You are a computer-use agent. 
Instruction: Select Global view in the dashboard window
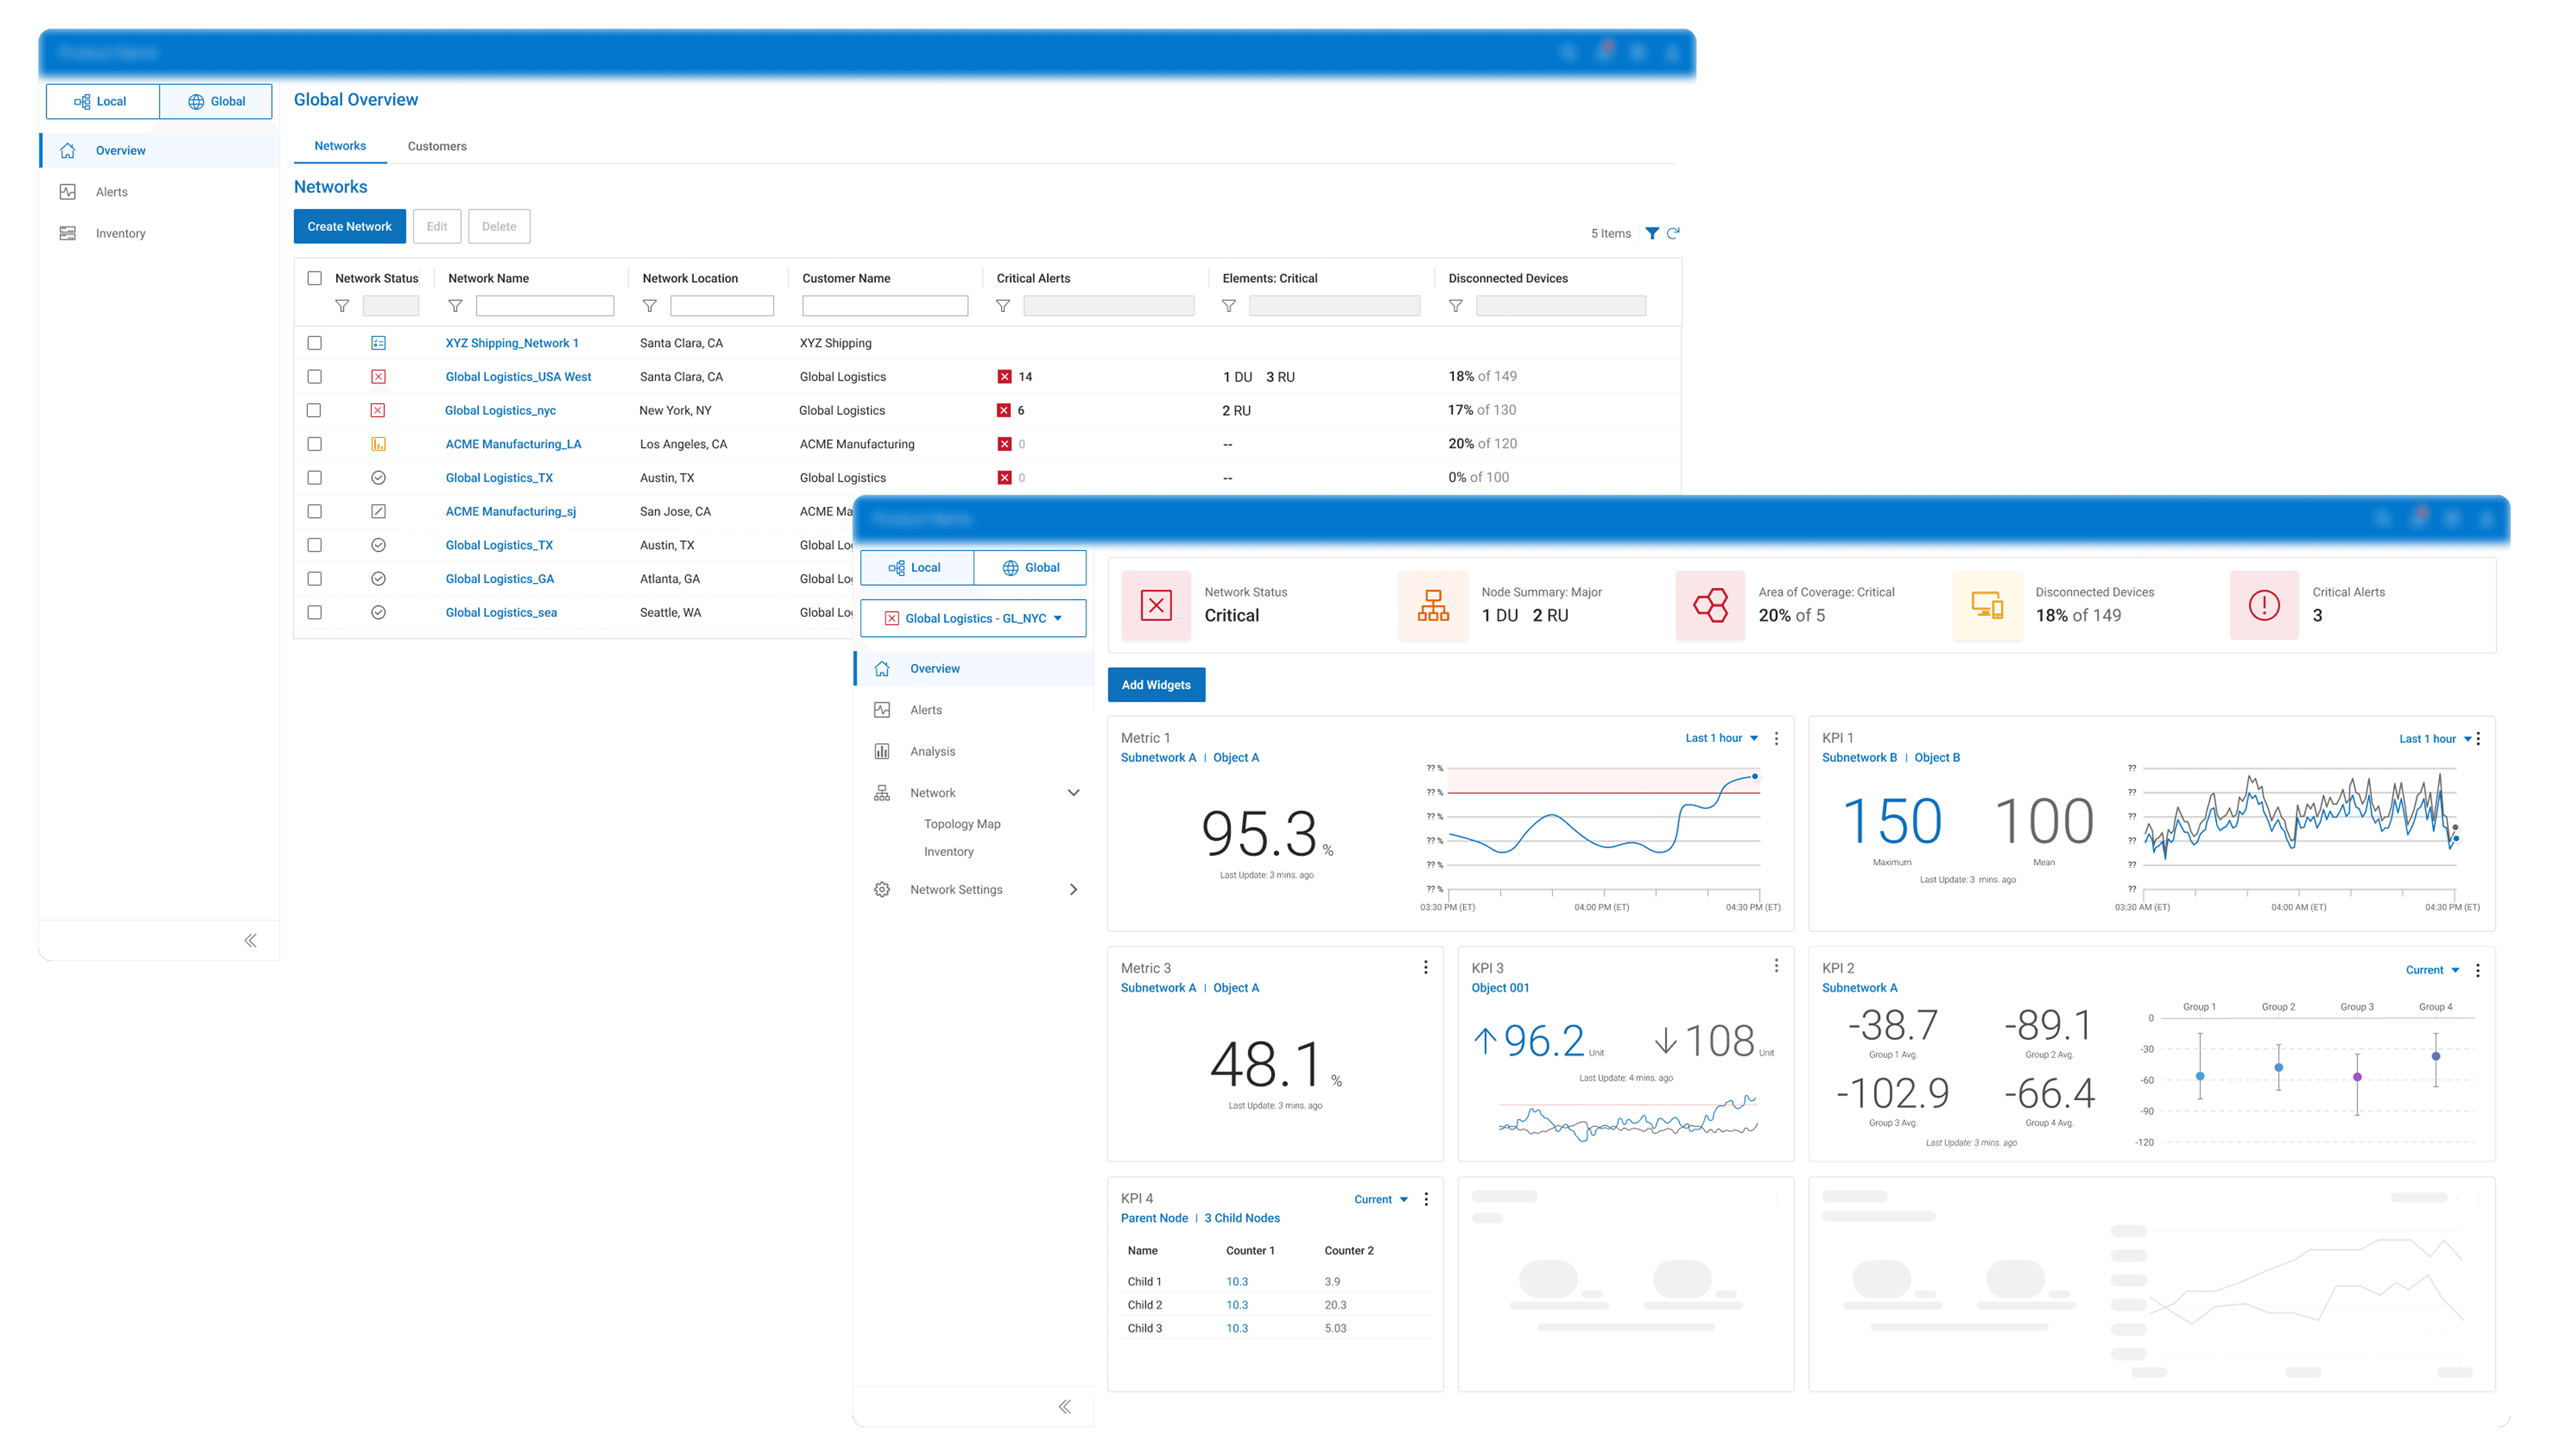coord(1030,567)
